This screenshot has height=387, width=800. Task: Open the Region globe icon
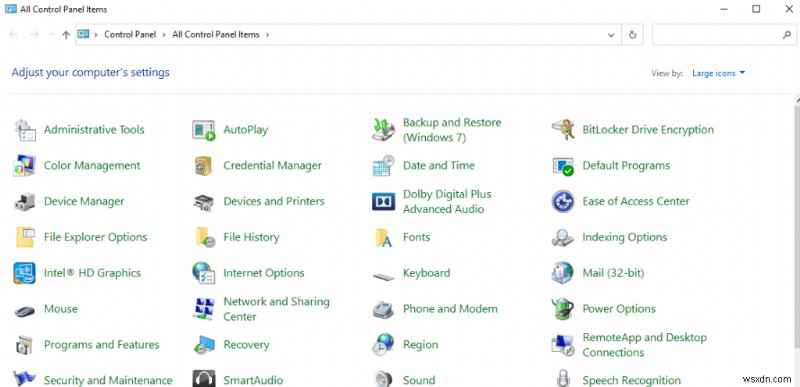pos(383,345)
